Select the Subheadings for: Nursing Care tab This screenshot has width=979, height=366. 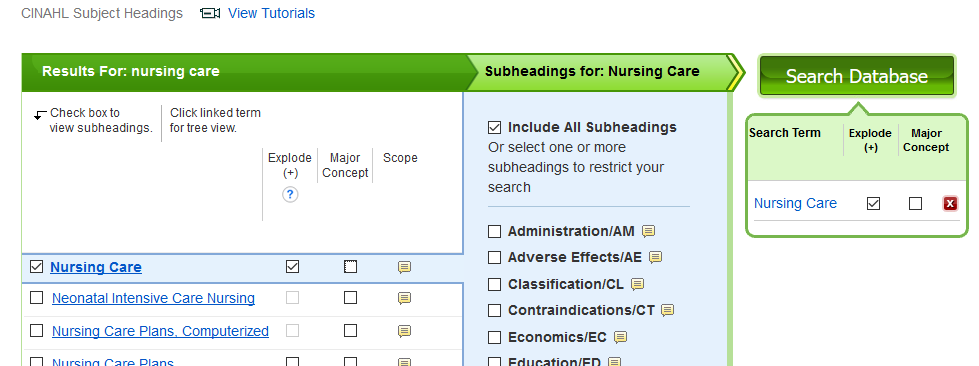593,71
